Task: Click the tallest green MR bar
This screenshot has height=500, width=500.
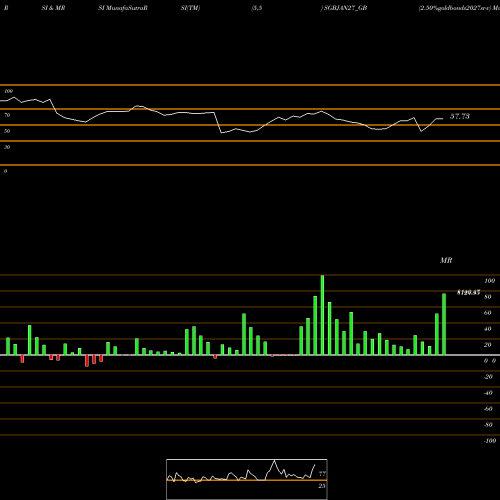Action: point(322,315)
